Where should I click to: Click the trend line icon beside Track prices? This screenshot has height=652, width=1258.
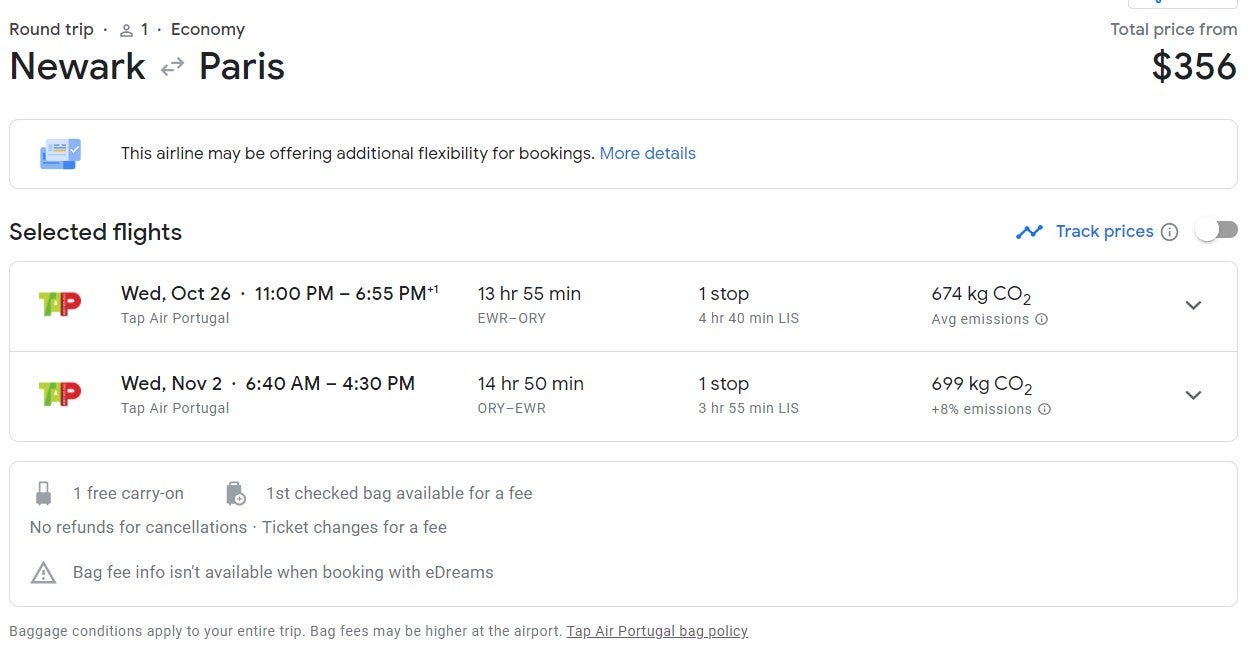click(x=1029, y=232)
